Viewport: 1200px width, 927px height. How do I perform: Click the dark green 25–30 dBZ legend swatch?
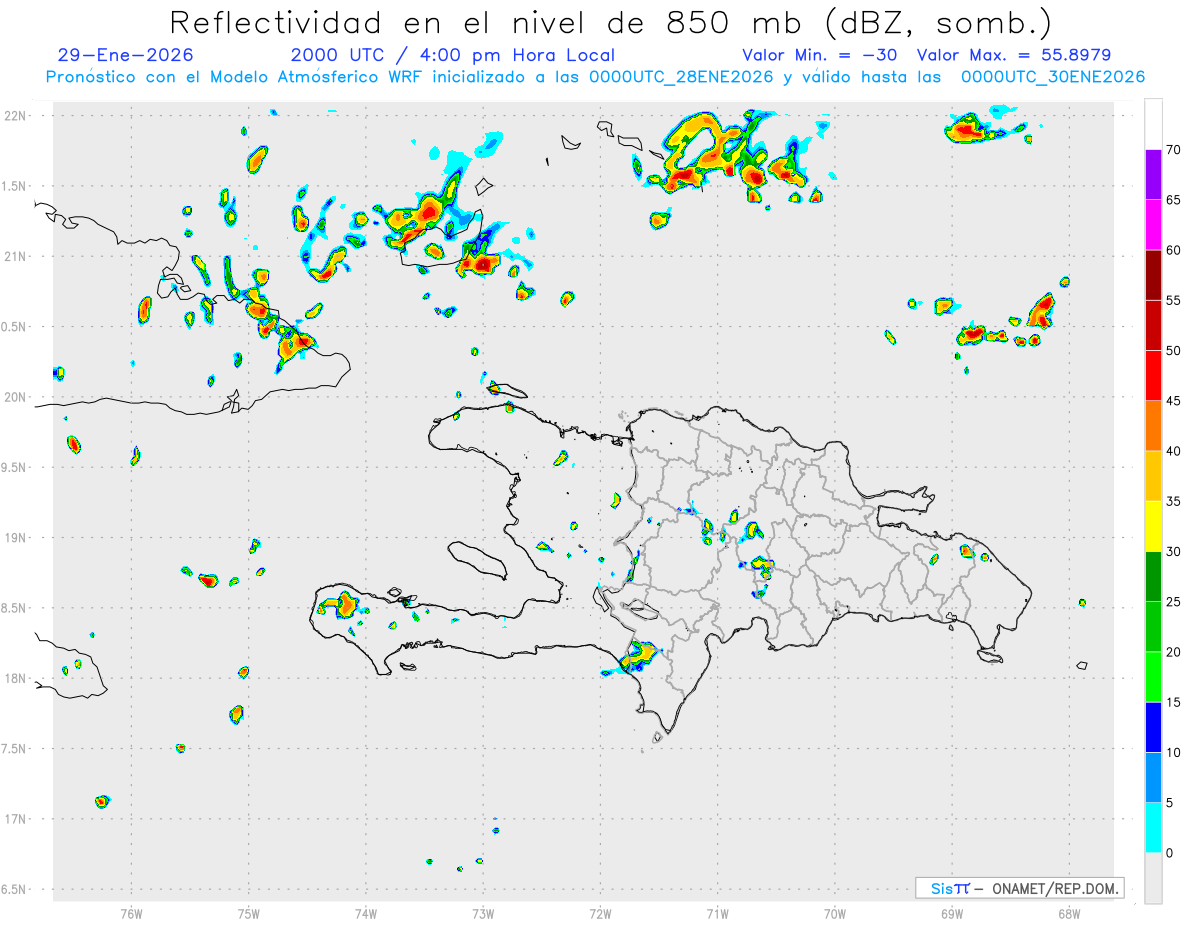1153,577
